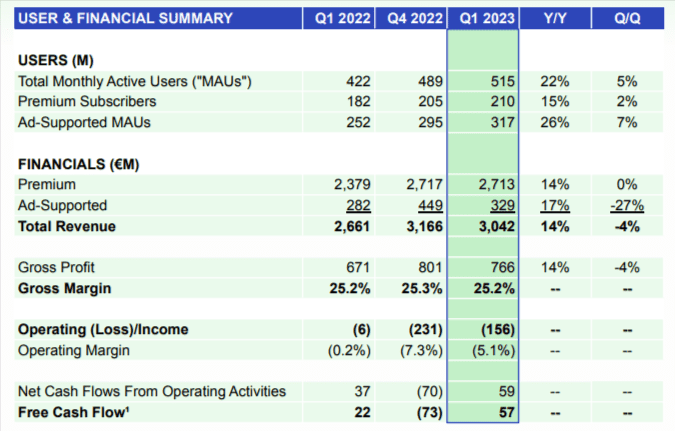Click the MAUs Q/Q value 5%

(x=627, y=81)
